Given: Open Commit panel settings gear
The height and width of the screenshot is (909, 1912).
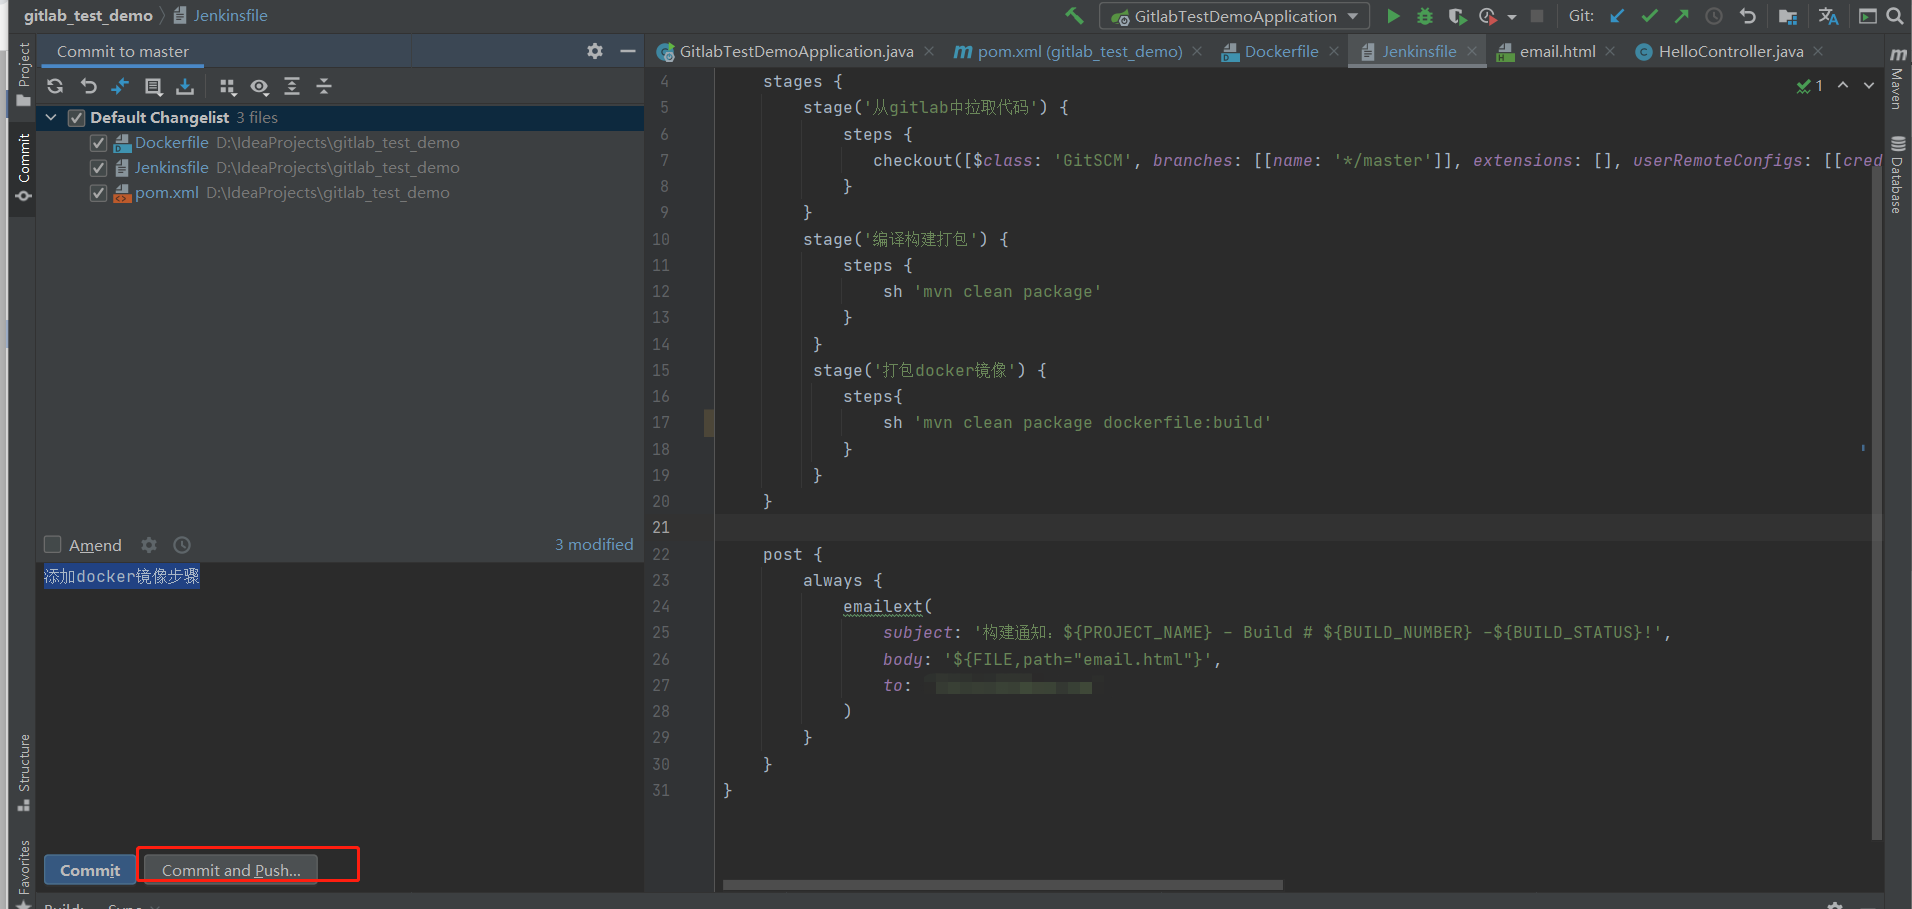Looking at the screenshot, I should (595, 51).
